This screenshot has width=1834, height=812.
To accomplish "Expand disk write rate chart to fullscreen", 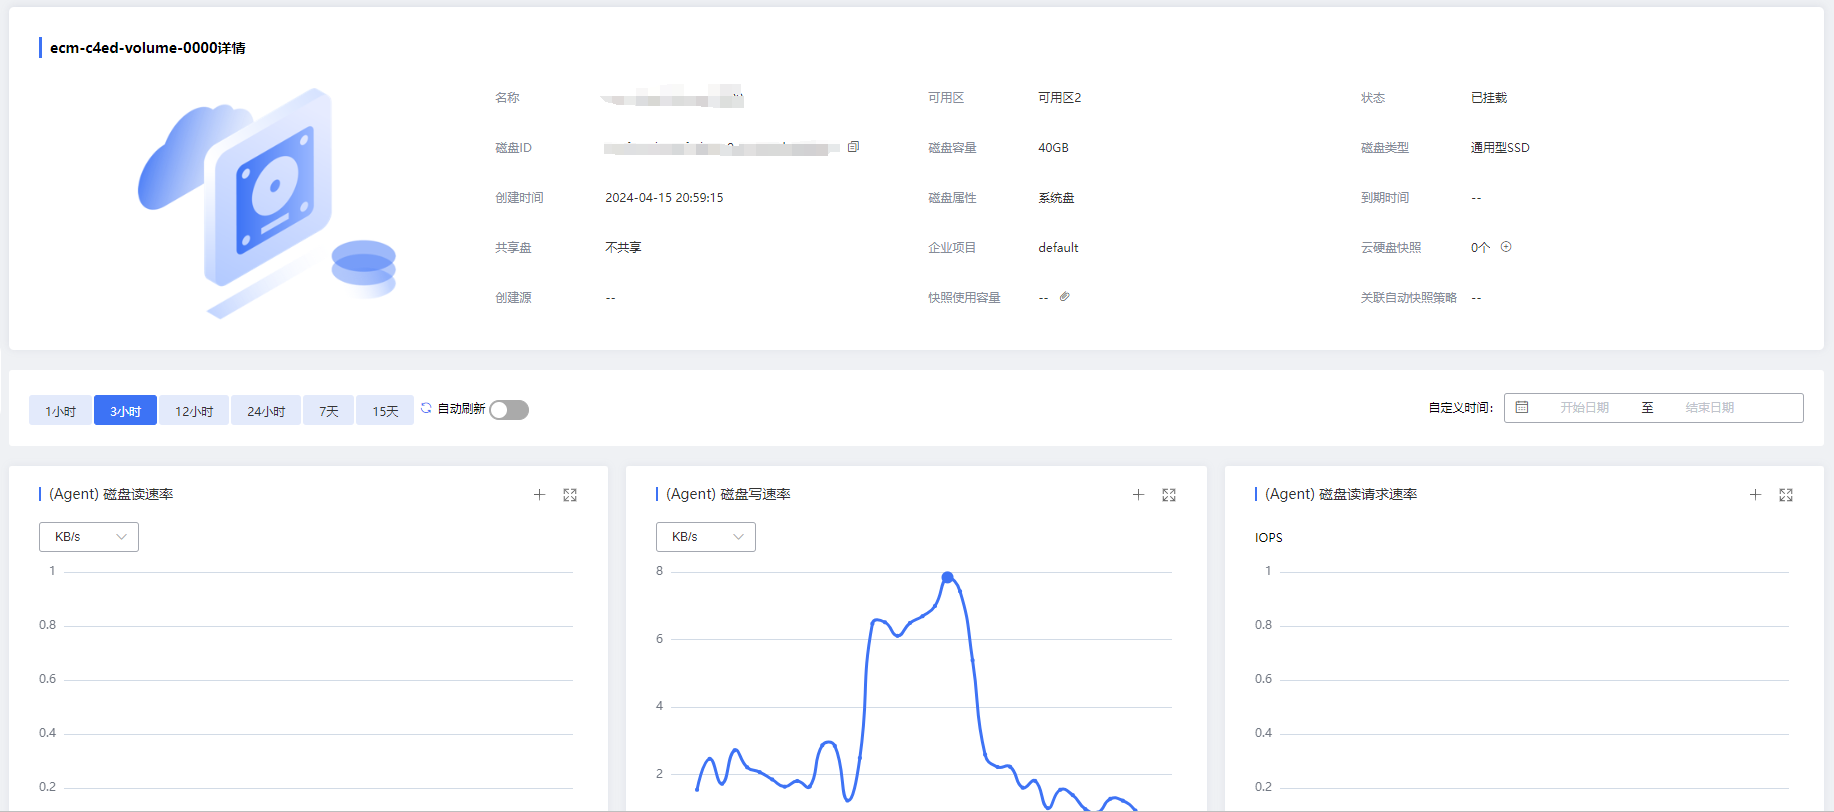I will pos(1169,495).
